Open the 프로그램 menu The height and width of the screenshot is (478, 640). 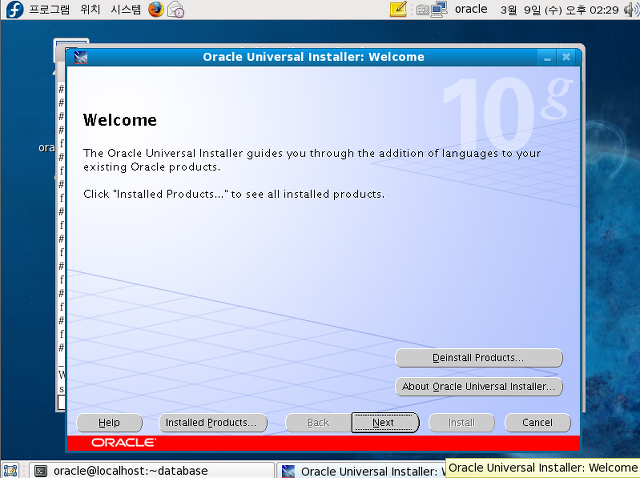coord(49,9)
